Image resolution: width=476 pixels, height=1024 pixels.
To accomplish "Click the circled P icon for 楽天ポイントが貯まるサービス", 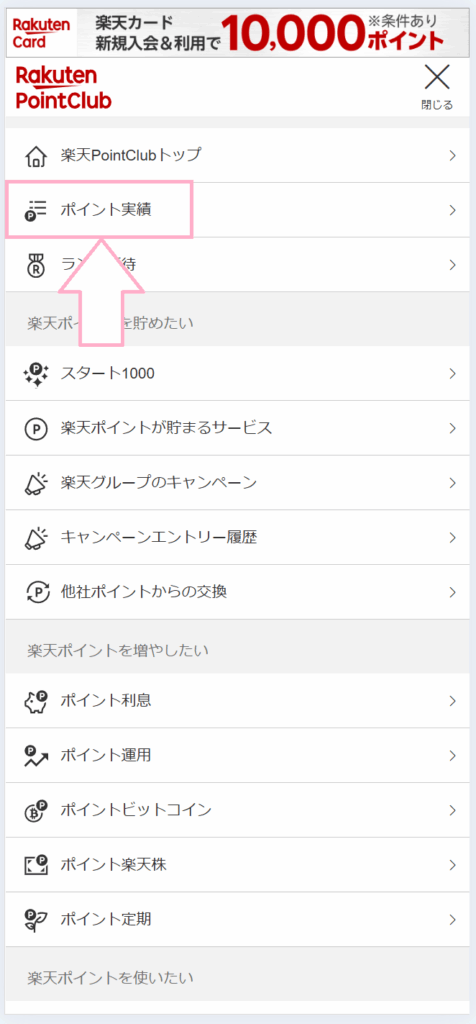I will pos(37,428).
